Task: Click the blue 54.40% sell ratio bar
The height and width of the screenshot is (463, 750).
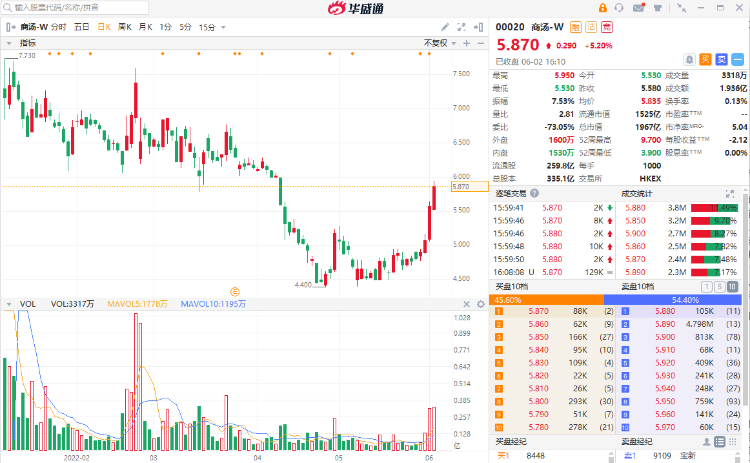Action: pos(673,300)
